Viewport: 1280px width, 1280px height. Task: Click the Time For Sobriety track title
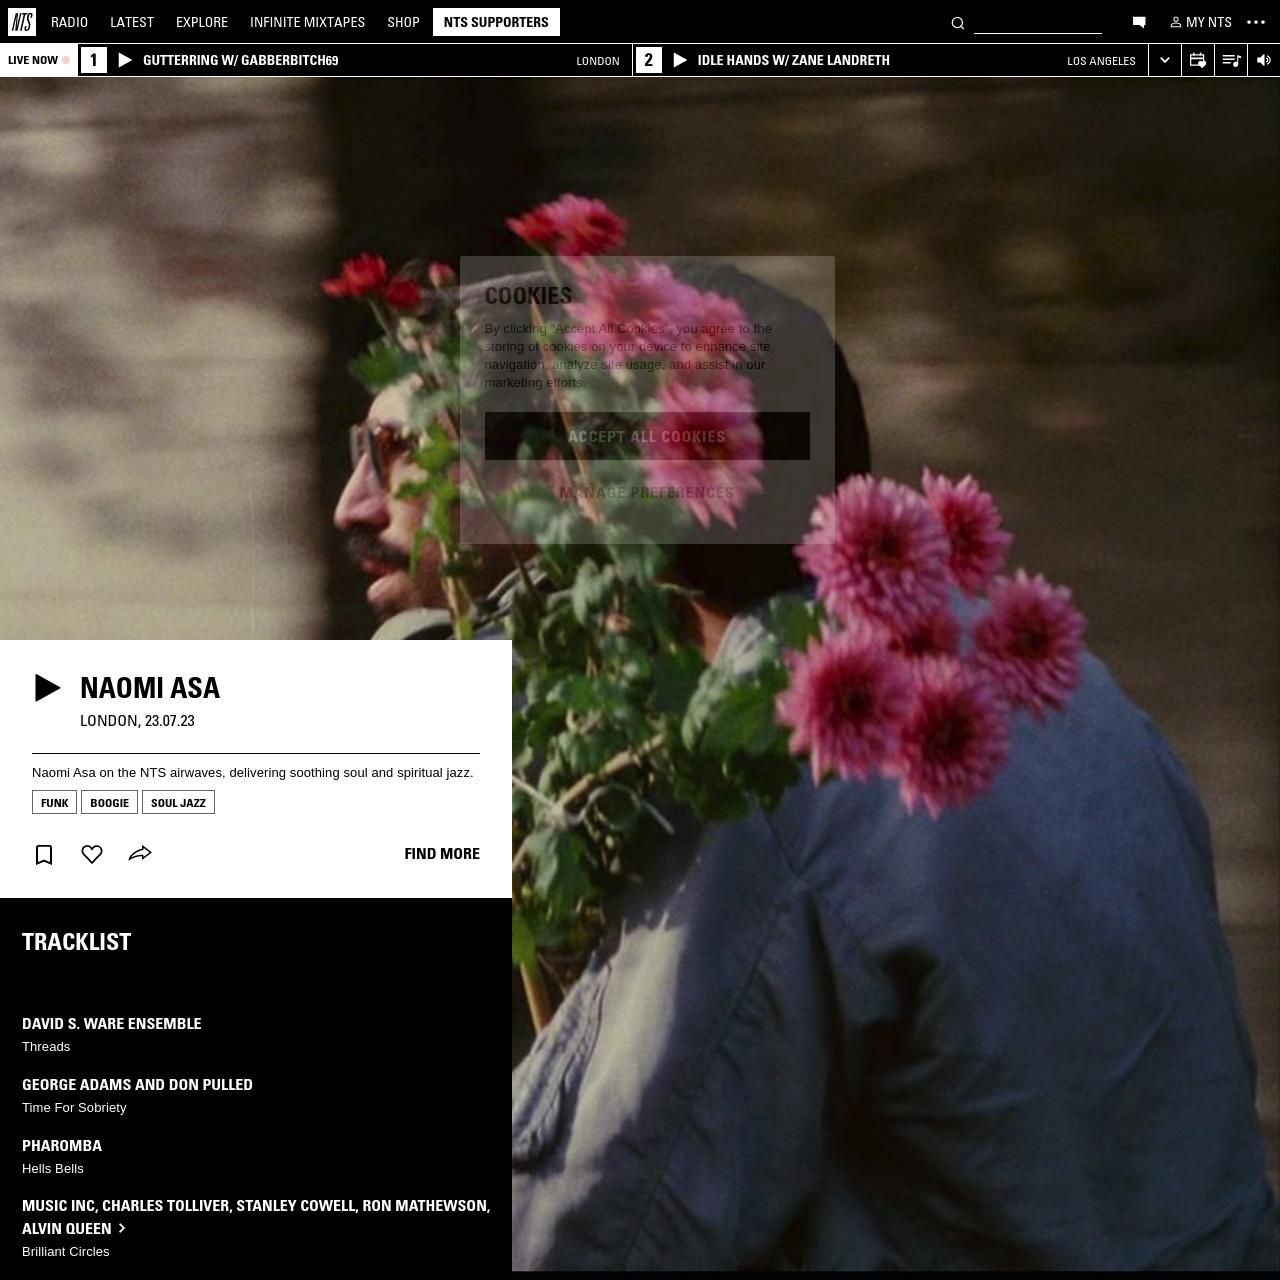[x=74, y=1108]
